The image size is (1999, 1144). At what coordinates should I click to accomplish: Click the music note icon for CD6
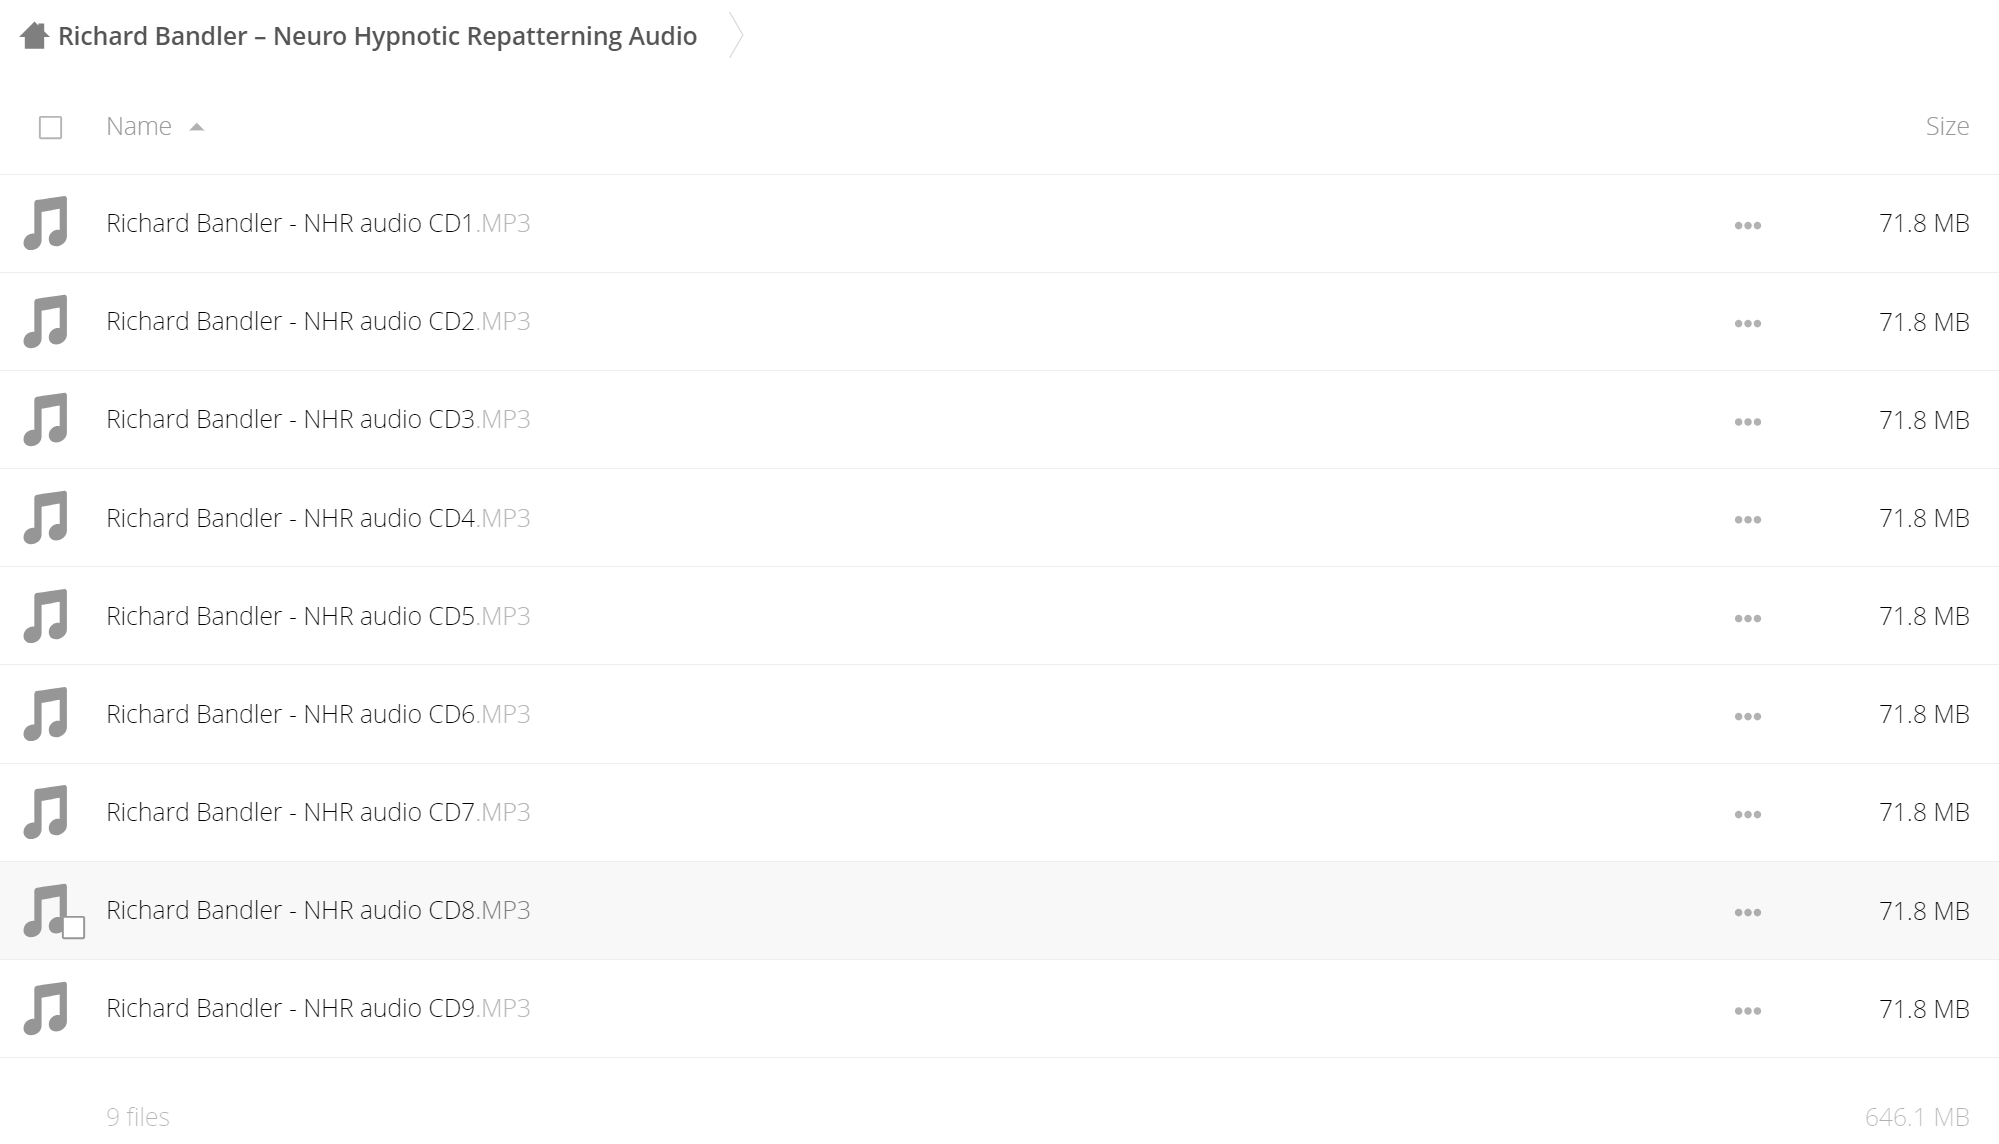[46, 714]
